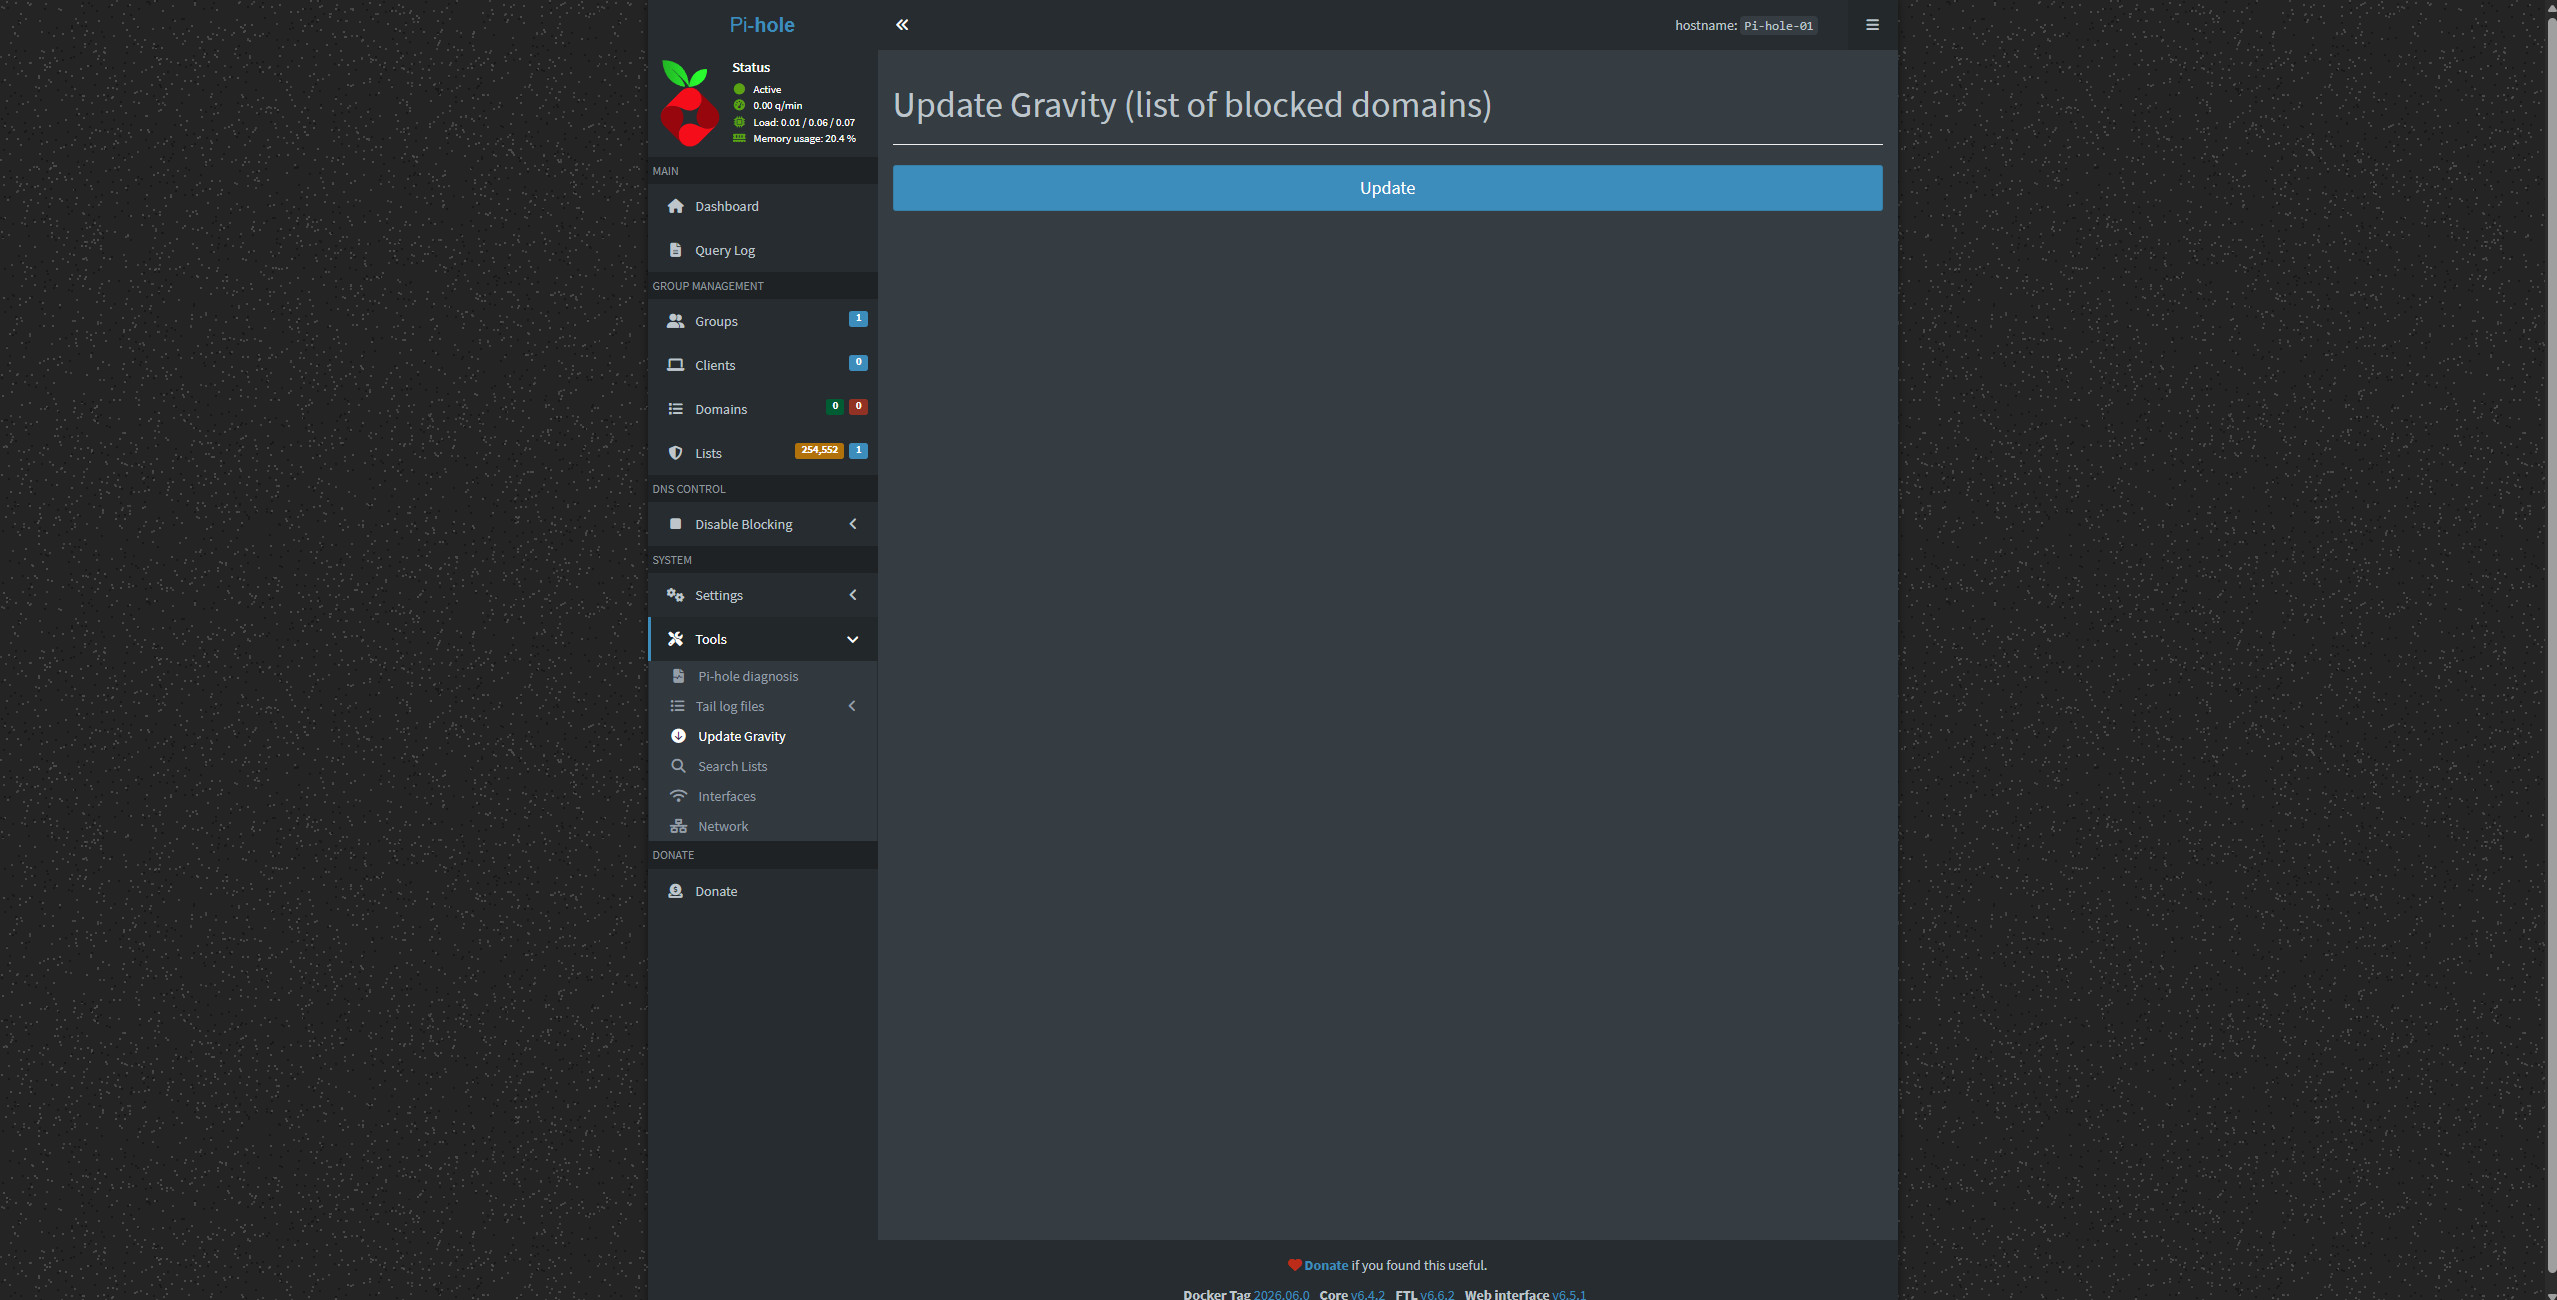Collapse the Tools menu chevron
The height and width of the screenshot is (1300, 2557).
tap(853, 640)
